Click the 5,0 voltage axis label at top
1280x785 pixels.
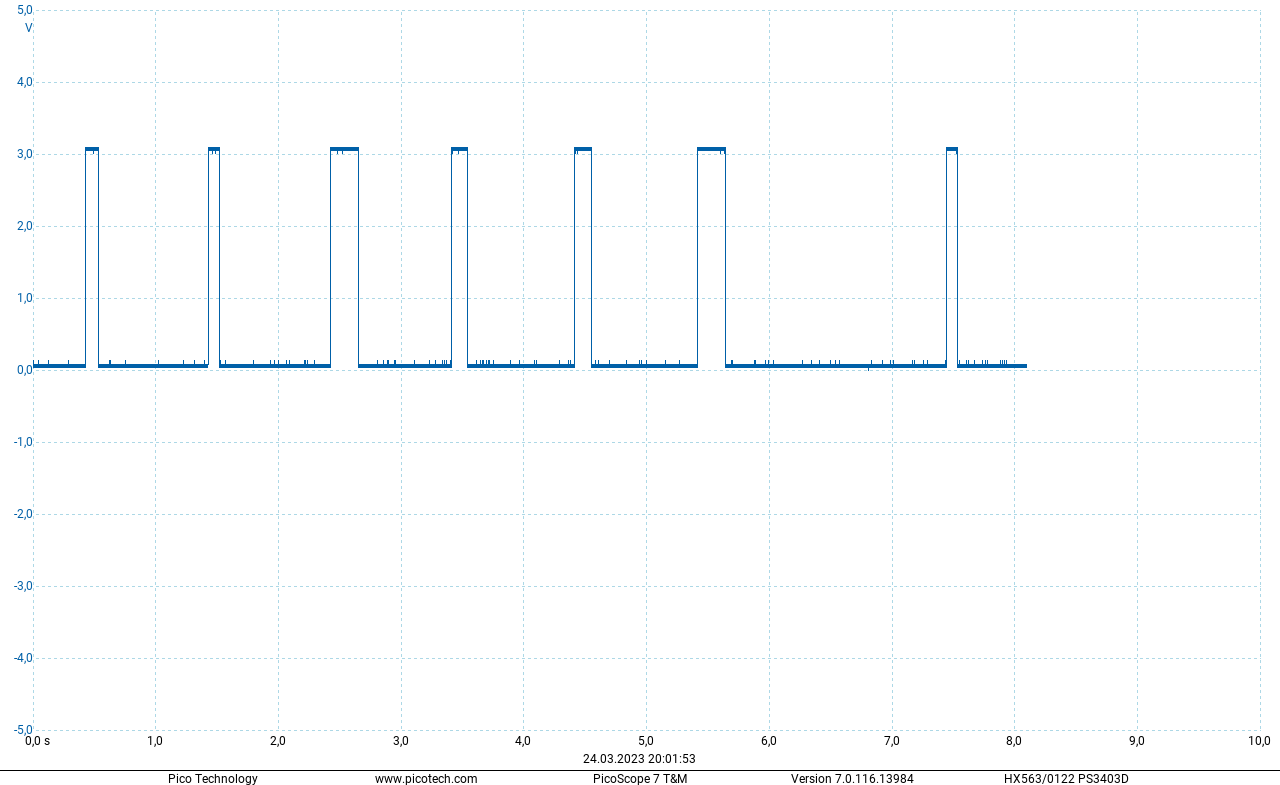pyautogui.click(x=25, y=11)
